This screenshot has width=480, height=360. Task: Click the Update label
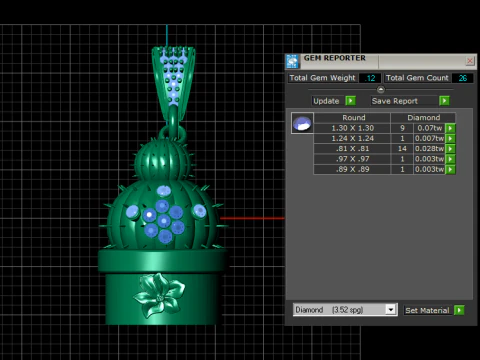(326, 101)
